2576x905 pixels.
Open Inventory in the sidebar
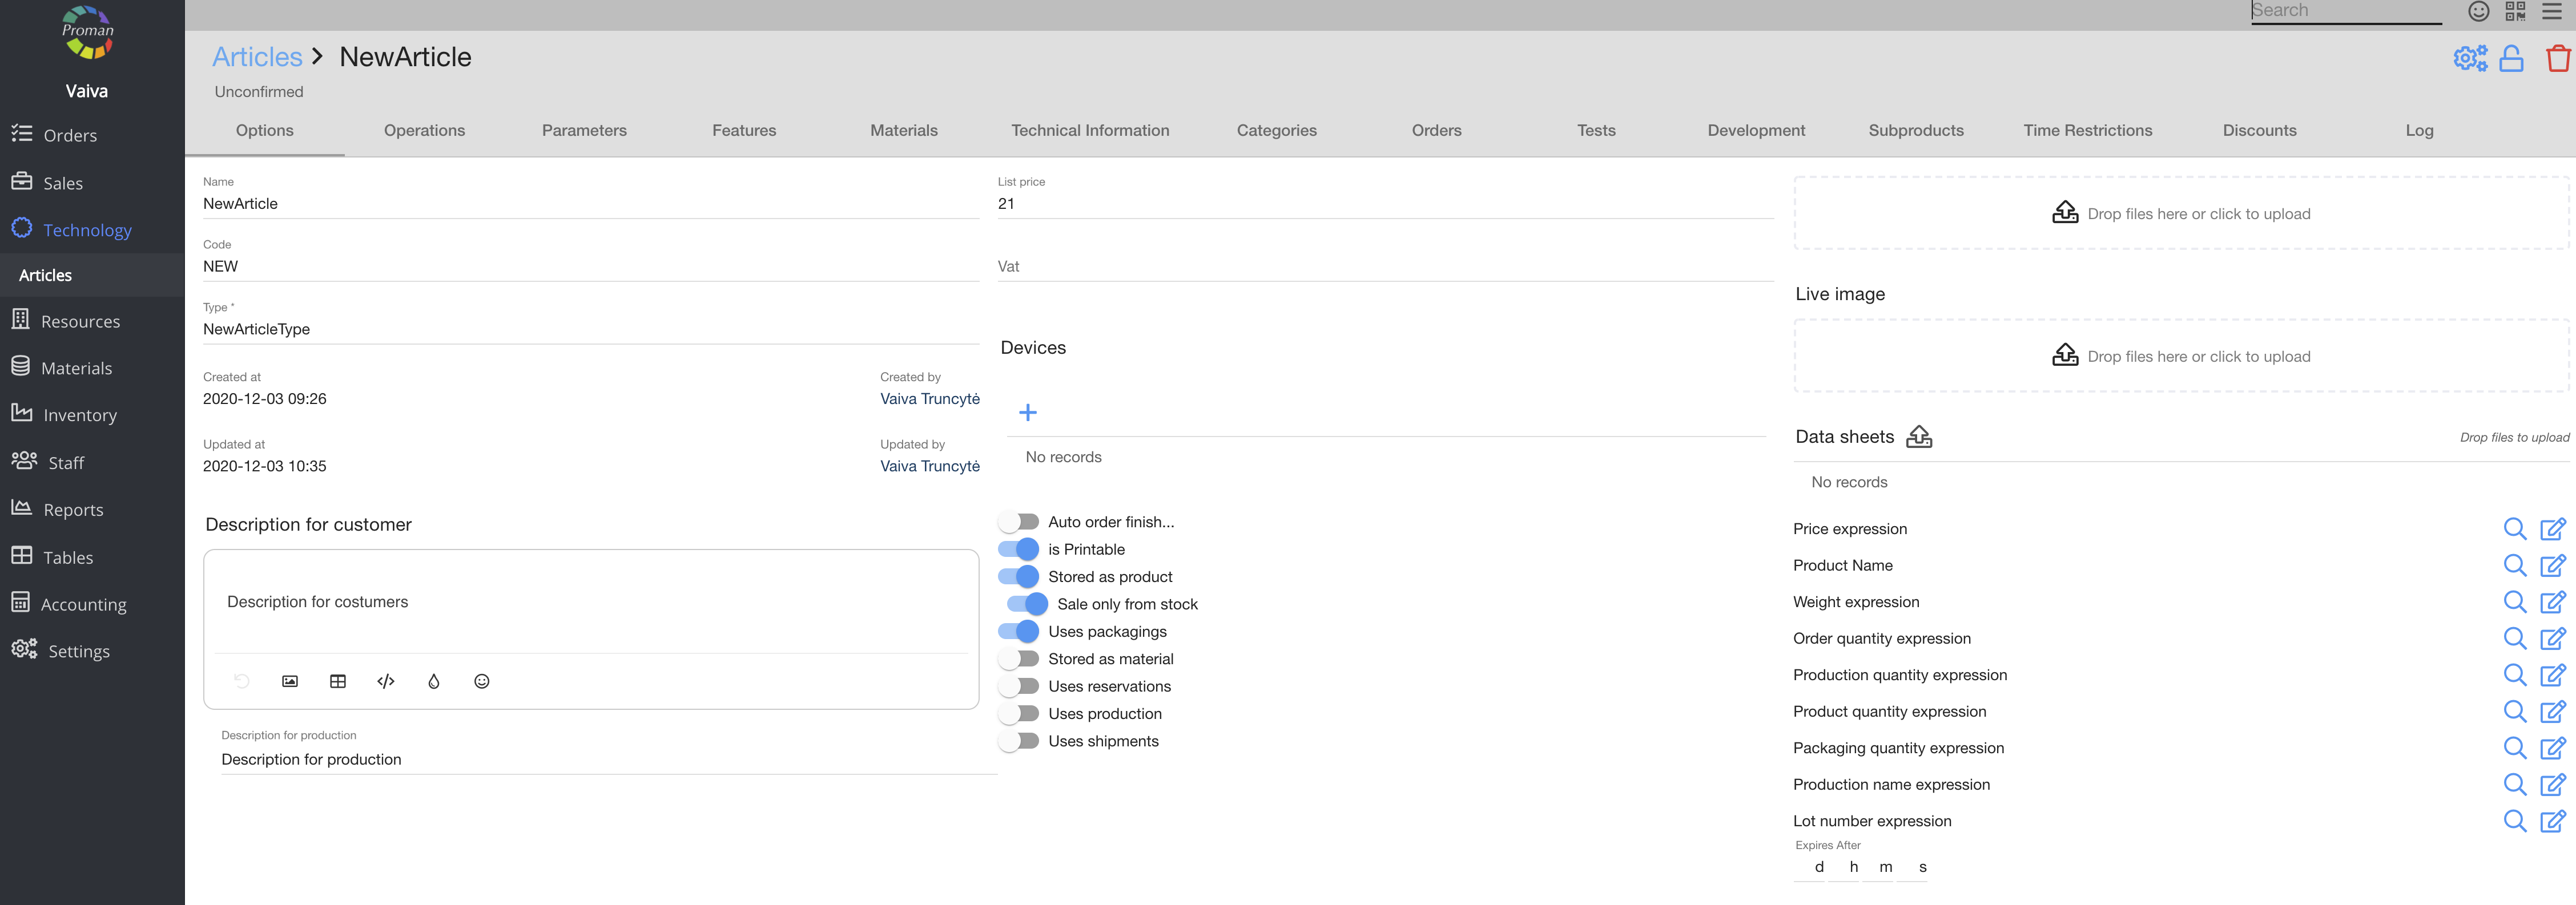pyautogui.click(x=80, y=415)
